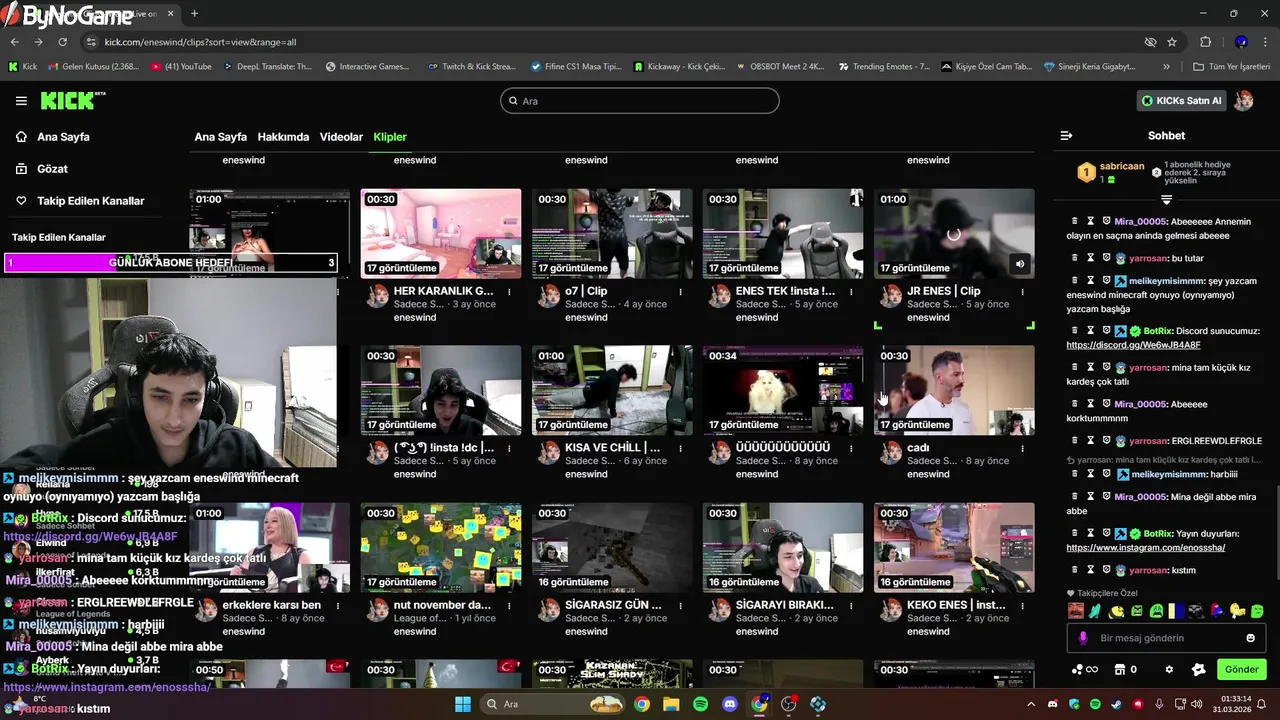
Task: Open chat settings gear icon
Action: [x=1169, y=670]
